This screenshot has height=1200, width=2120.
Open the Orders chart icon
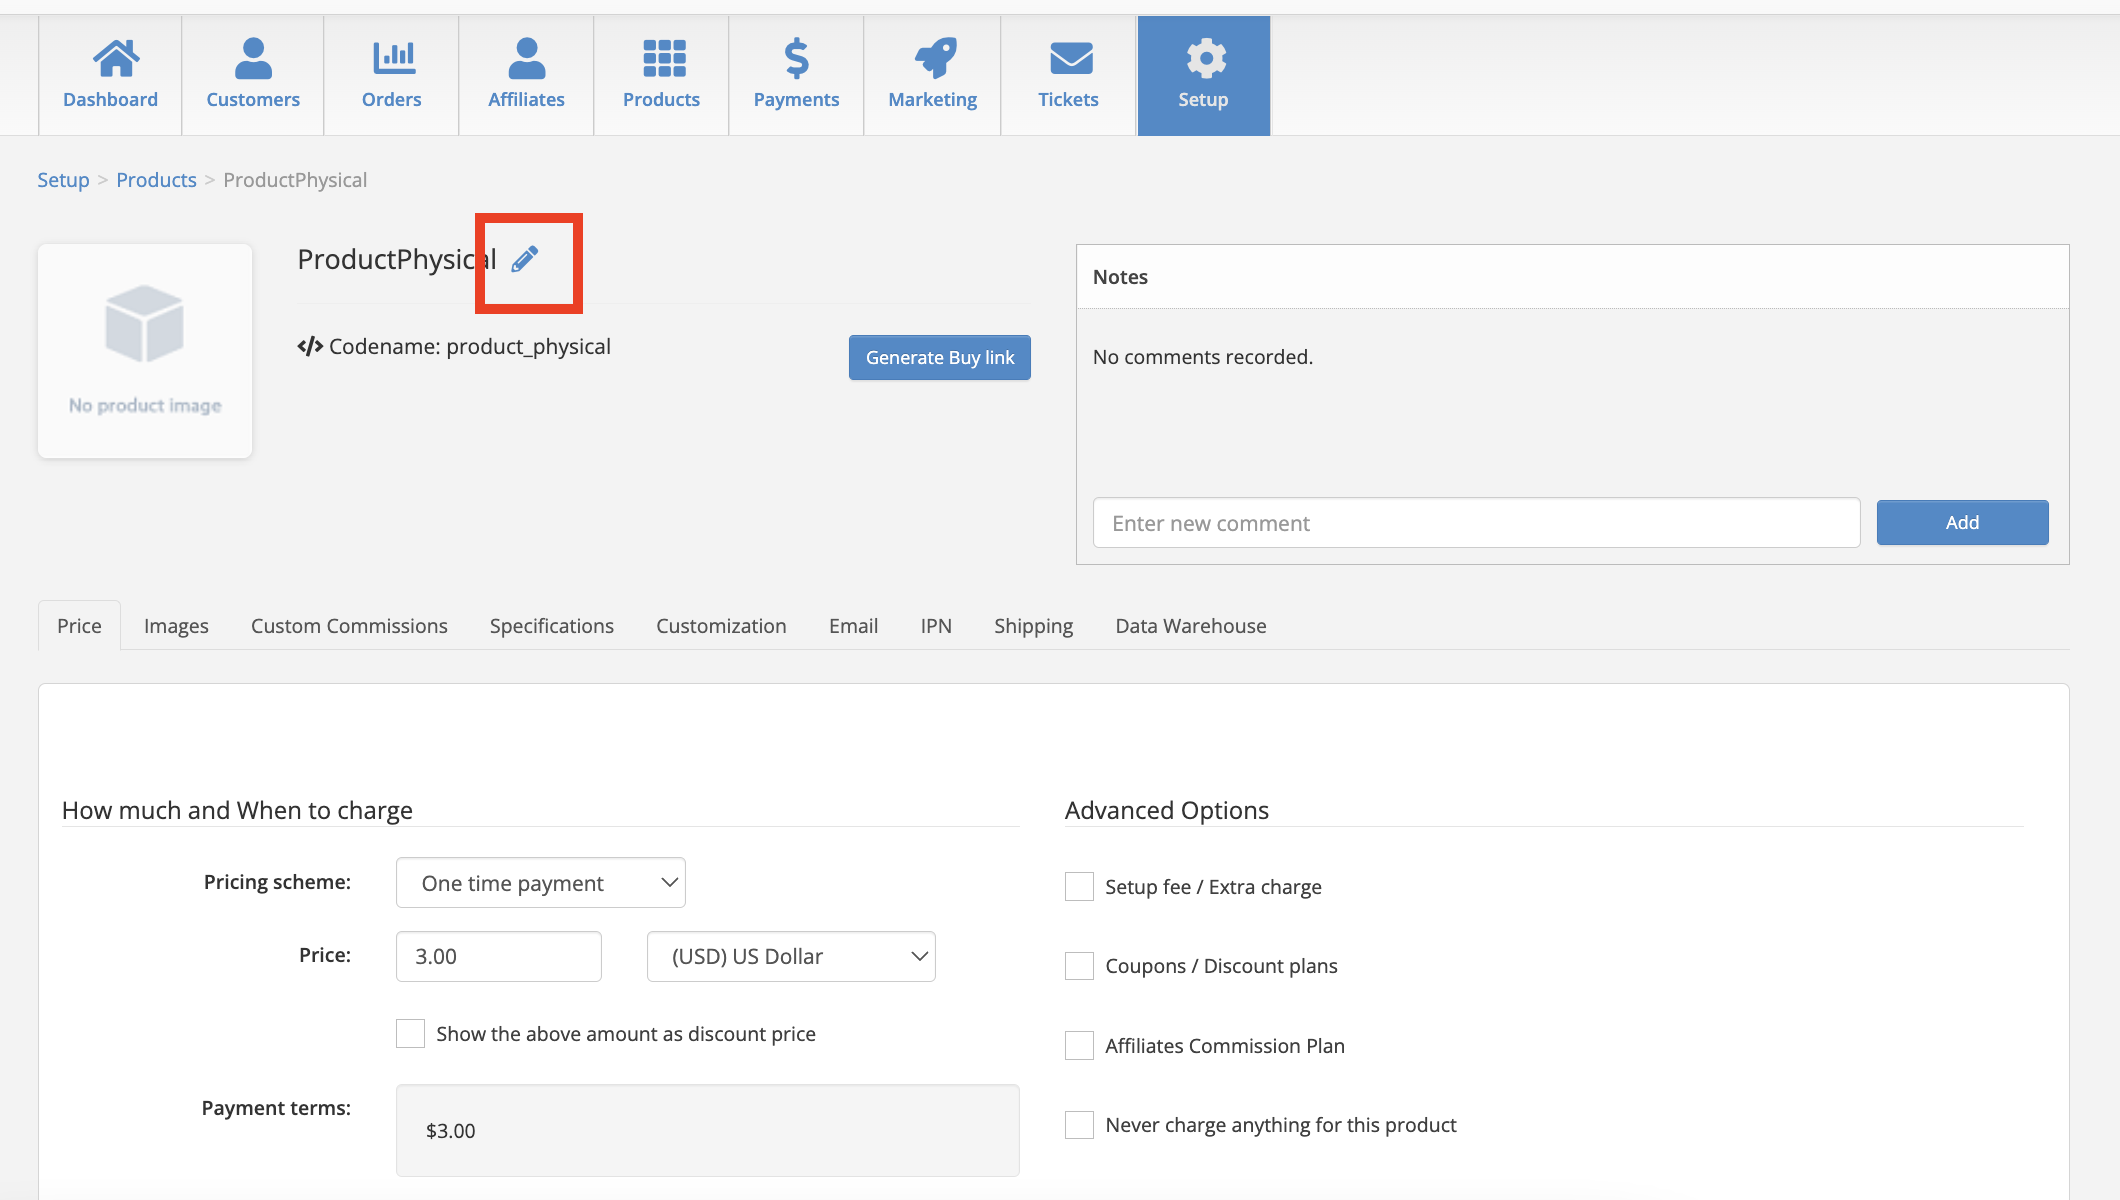[x=394, y=58]
